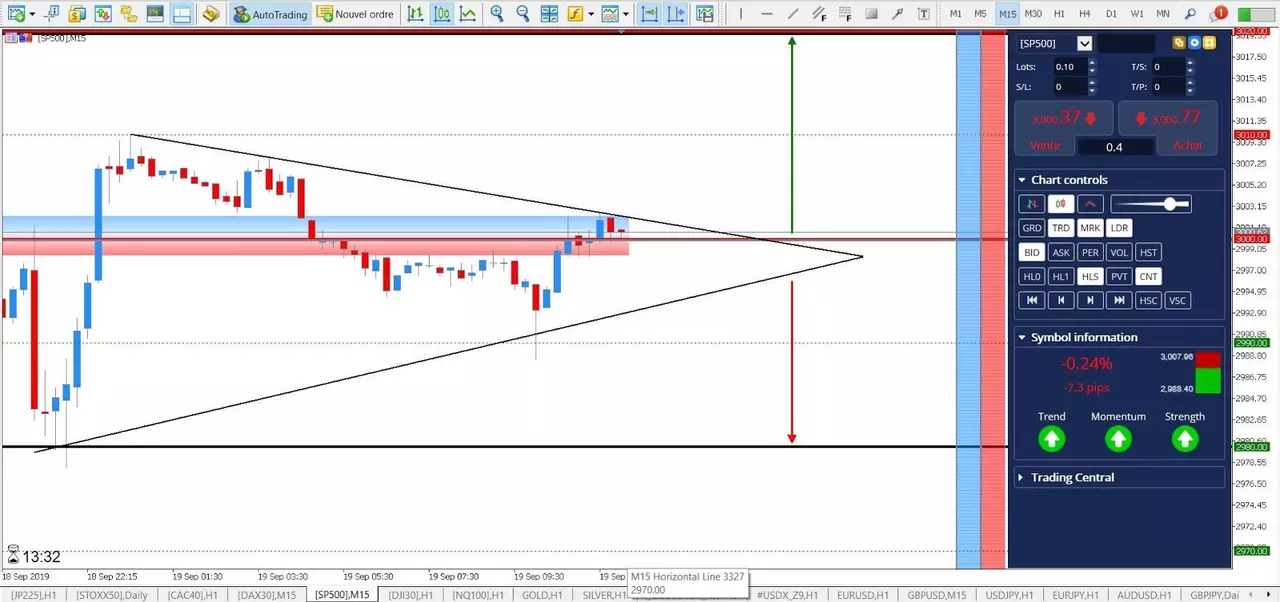The image size is (1280, 602).
Task: Zoom in on the chart
Action: pos(497,14)
